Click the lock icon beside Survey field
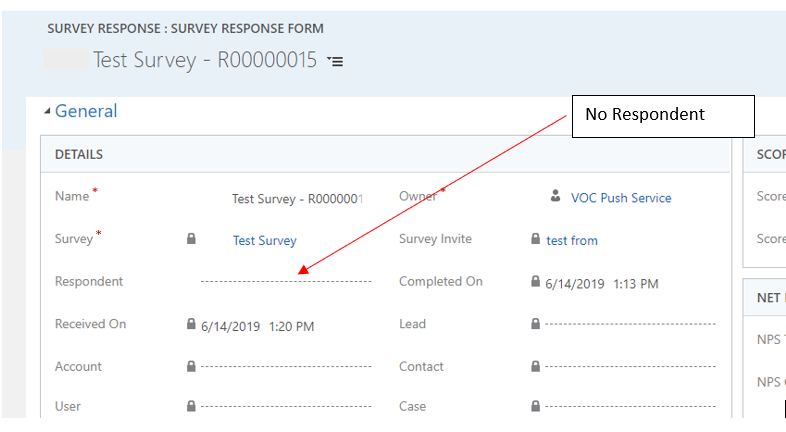Viewport: 786px width, 432px height. pos(192,239)
